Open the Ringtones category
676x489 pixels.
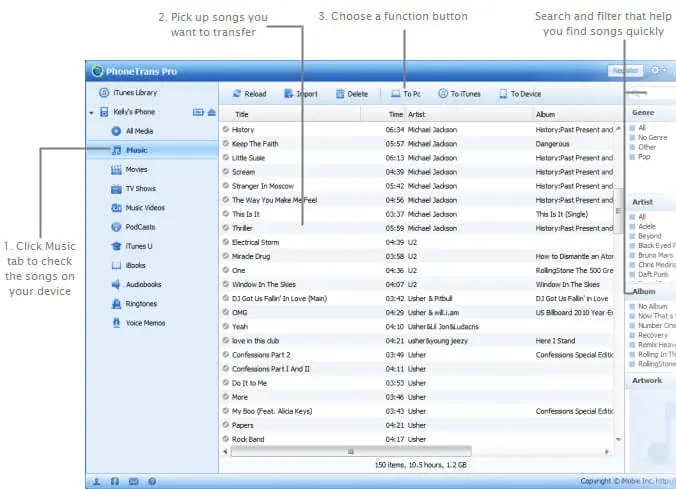pos(134,304)
